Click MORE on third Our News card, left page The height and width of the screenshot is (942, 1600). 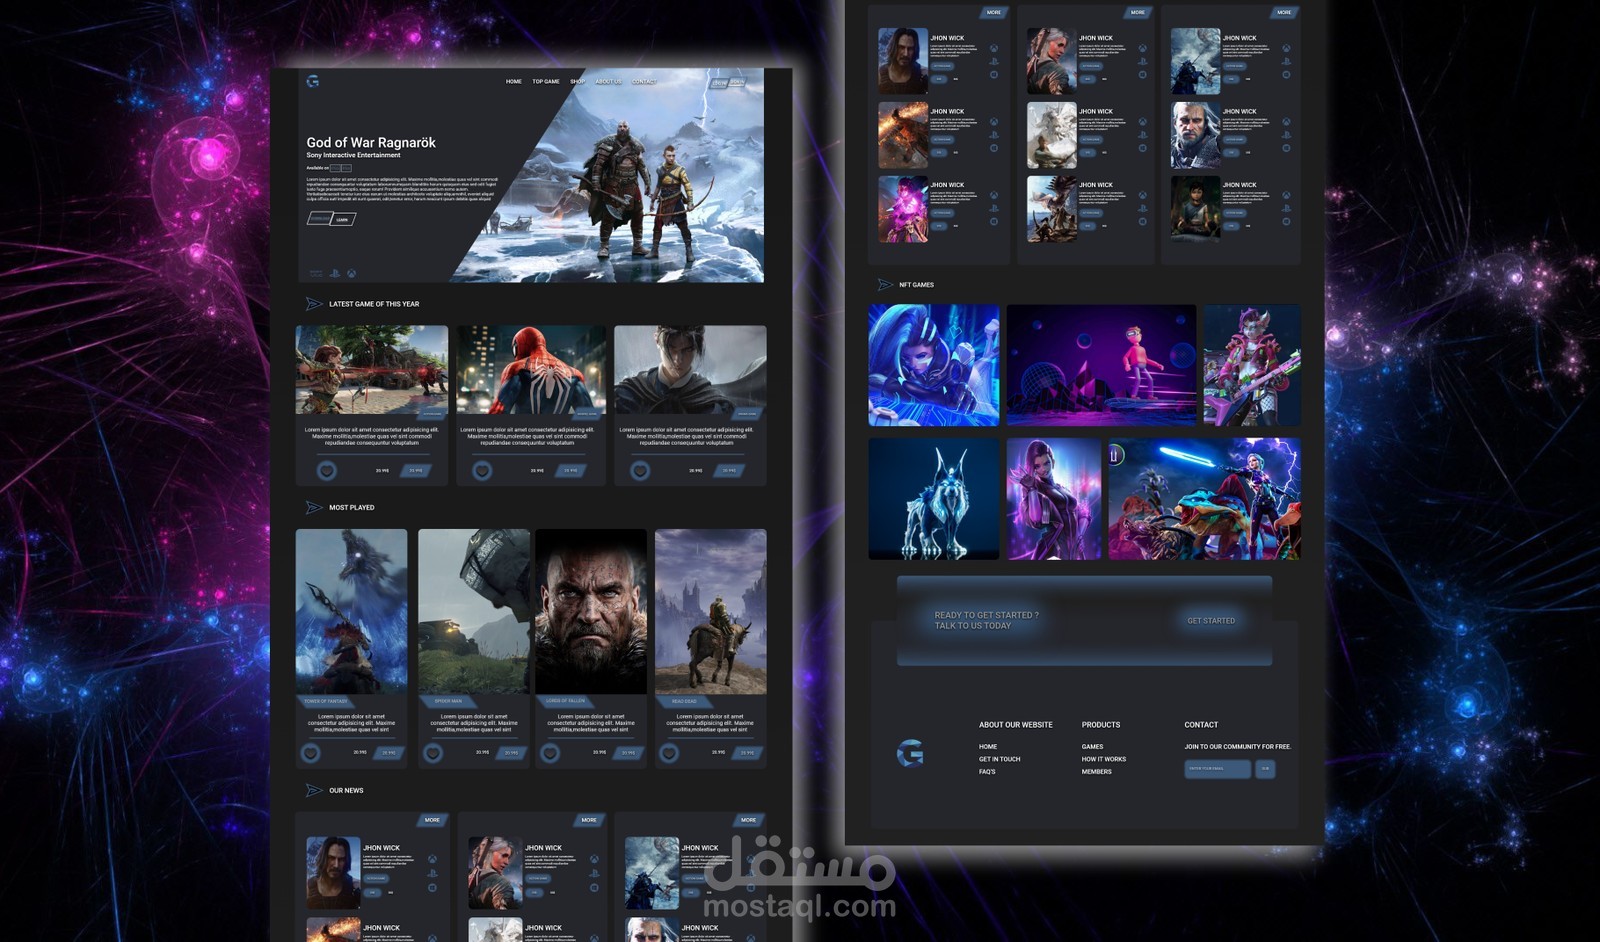click(748, 820)
